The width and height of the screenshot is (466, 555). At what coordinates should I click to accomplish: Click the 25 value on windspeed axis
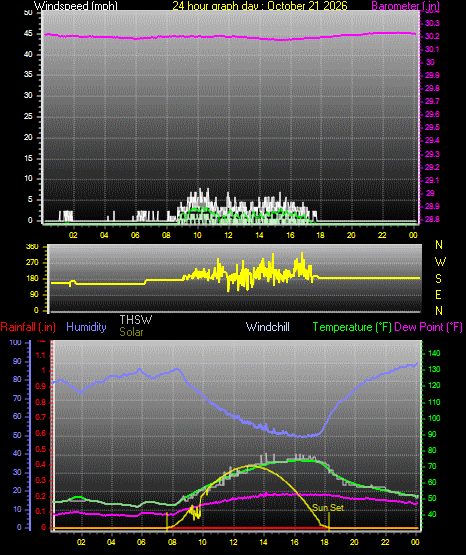[28, 116]
